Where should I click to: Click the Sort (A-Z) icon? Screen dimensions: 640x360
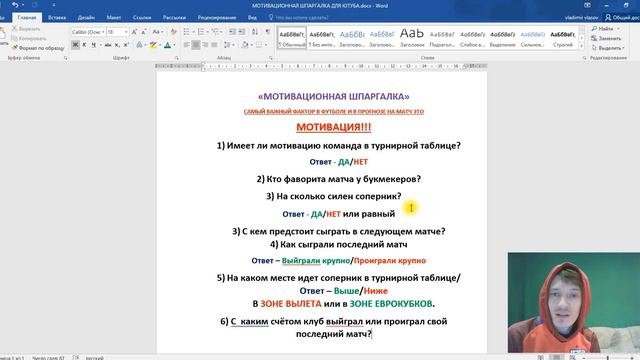pos(255,32)
